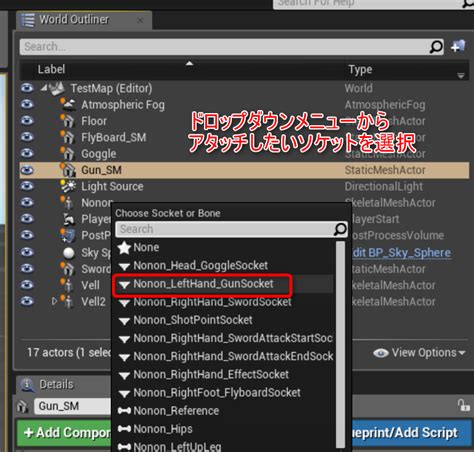Expand the Vell2 tree item arrow

coord(54,301)
